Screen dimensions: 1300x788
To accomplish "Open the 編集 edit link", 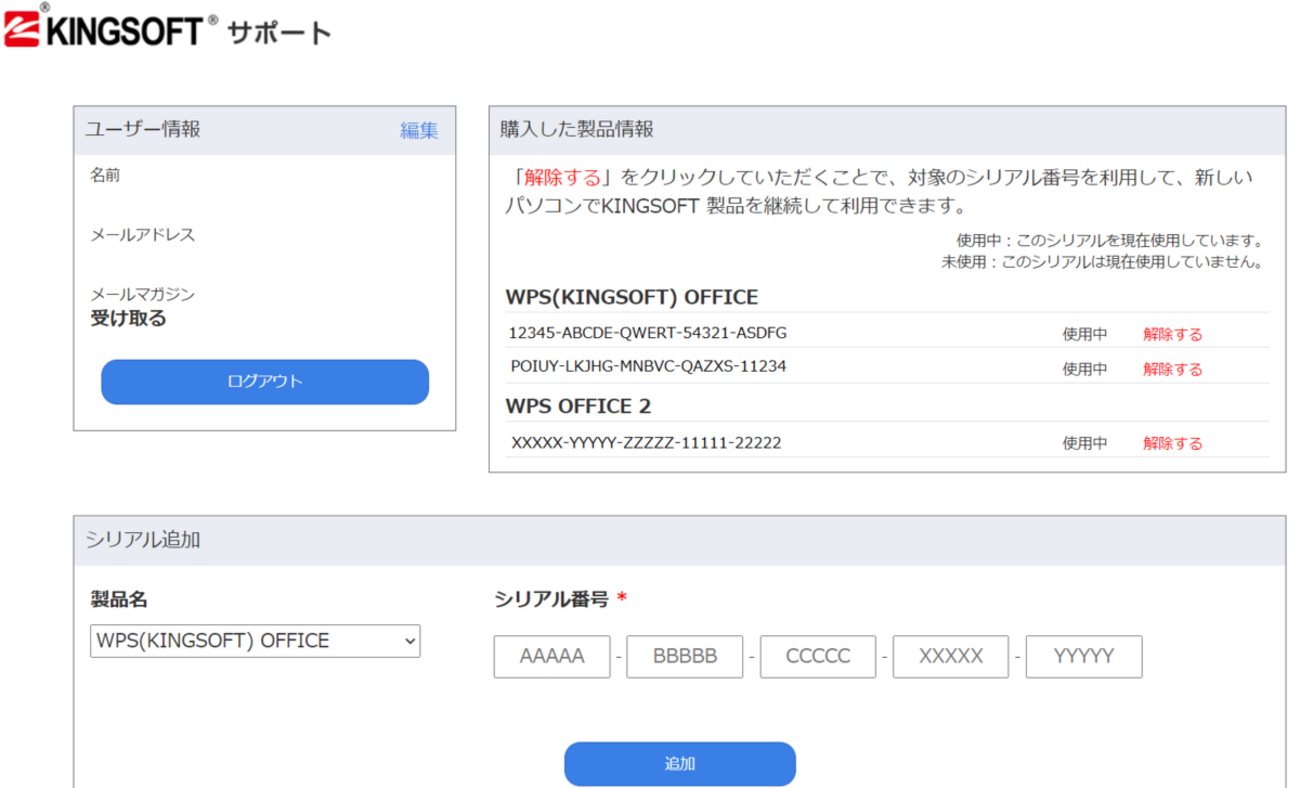I will [x=419, y=130].
